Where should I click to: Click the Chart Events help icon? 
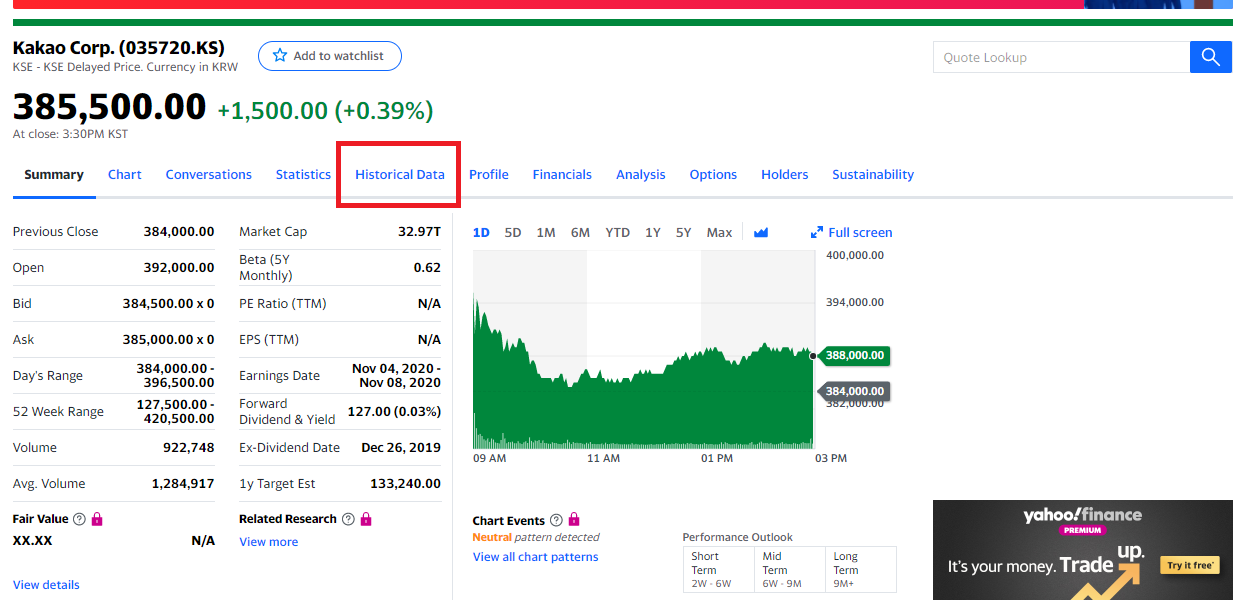pos(556,520)
